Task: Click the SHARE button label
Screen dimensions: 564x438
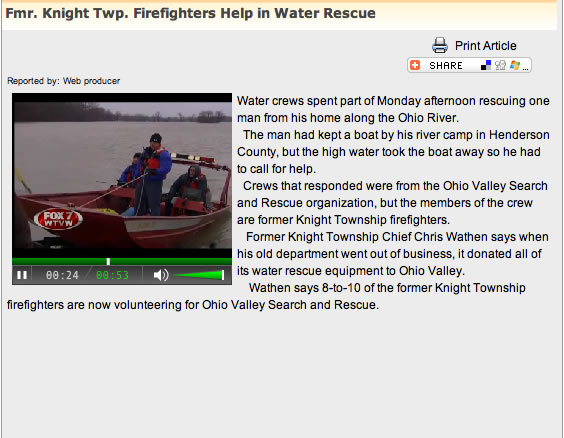Action: point(446,65)
